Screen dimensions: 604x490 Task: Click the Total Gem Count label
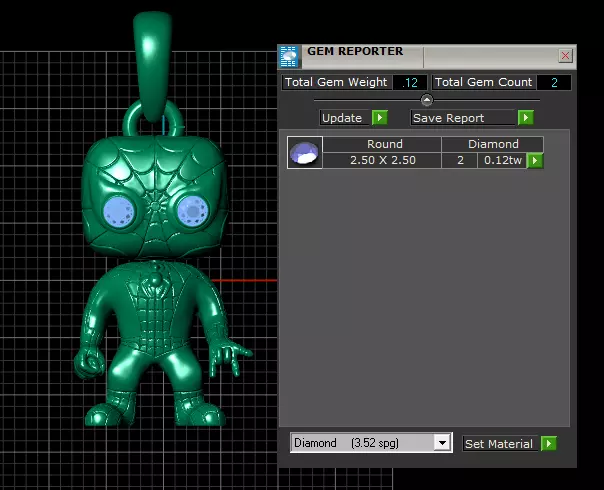[483, 82]
